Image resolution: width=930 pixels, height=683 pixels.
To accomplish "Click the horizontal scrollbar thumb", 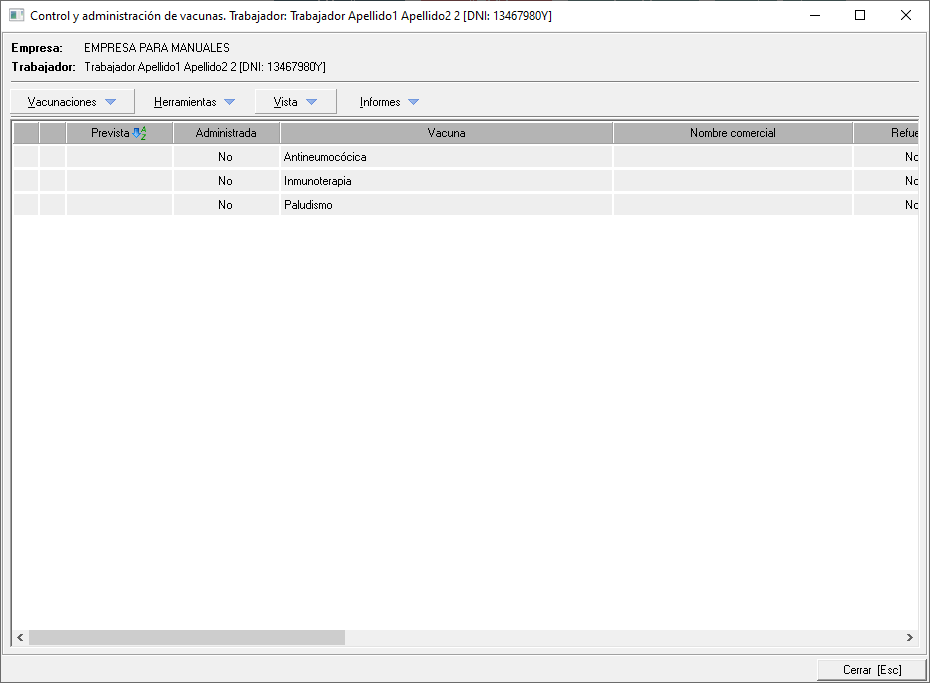I will tap(186, 637).
